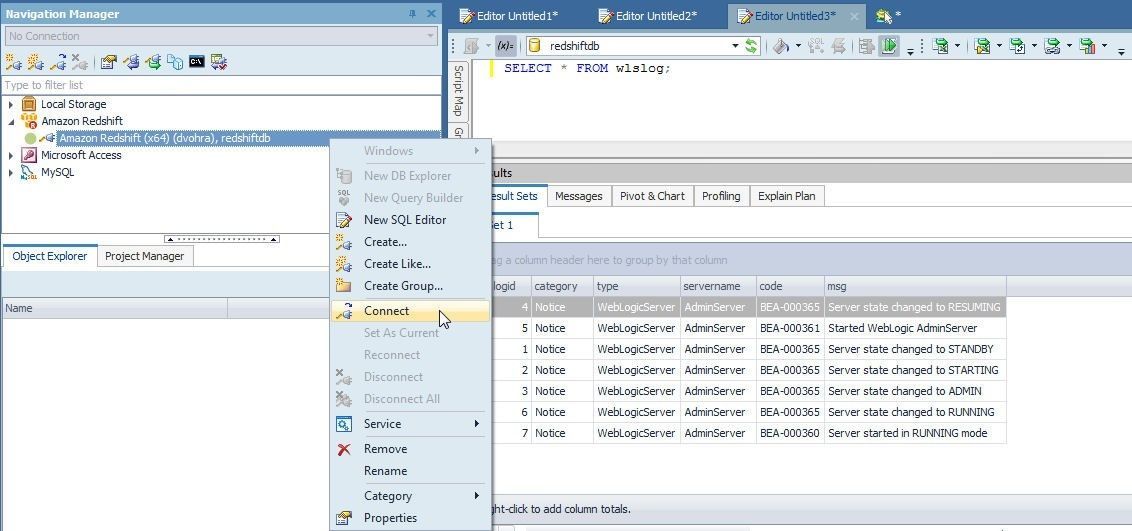1132x531 pixels.
Task: Open the Service submenu in context menu
Action: coord(410,424)
